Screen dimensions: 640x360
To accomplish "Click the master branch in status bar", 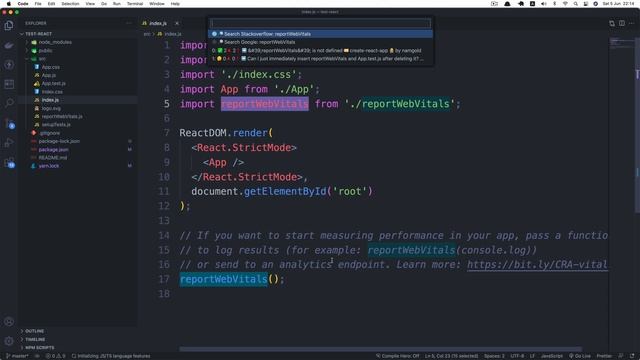I will [x=17, y=356].
